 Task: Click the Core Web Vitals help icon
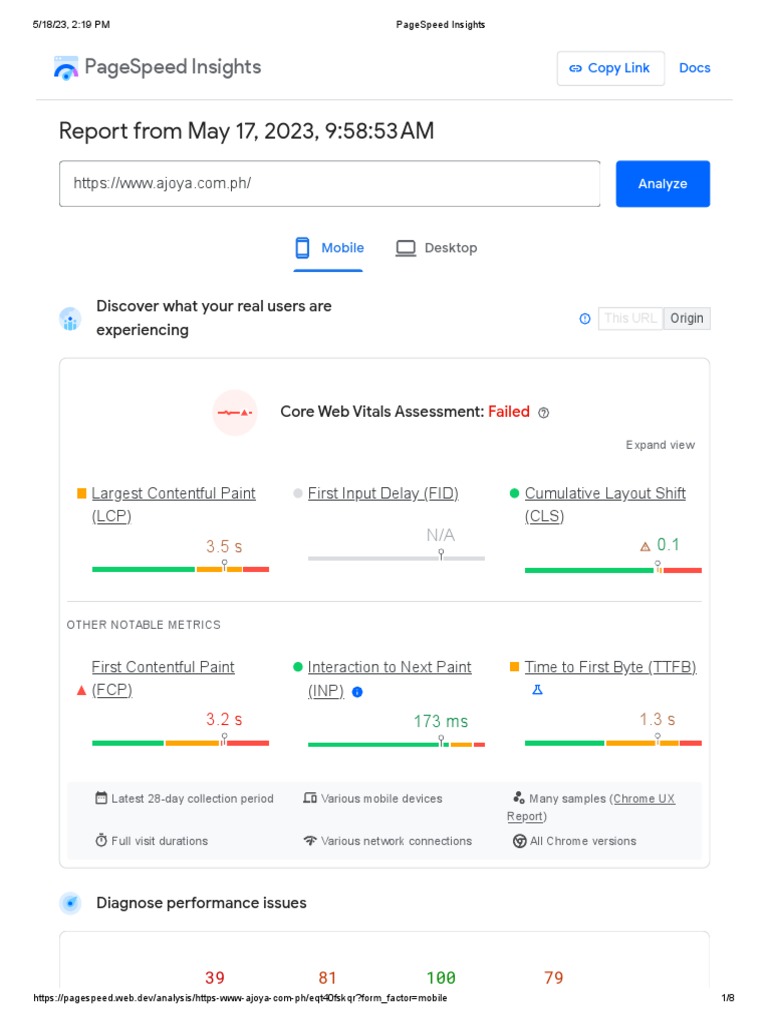point(544,412)
